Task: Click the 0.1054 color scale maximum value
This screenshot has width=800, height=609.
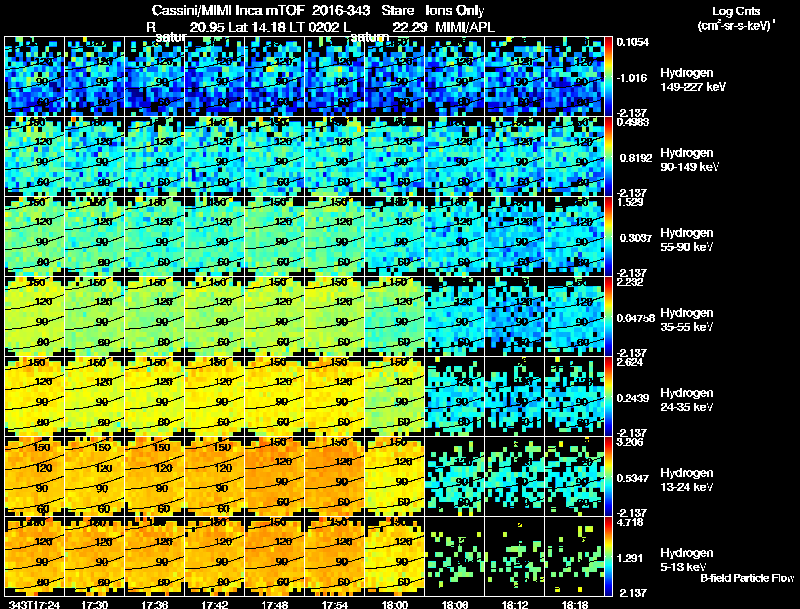Action: coord(633,42)
